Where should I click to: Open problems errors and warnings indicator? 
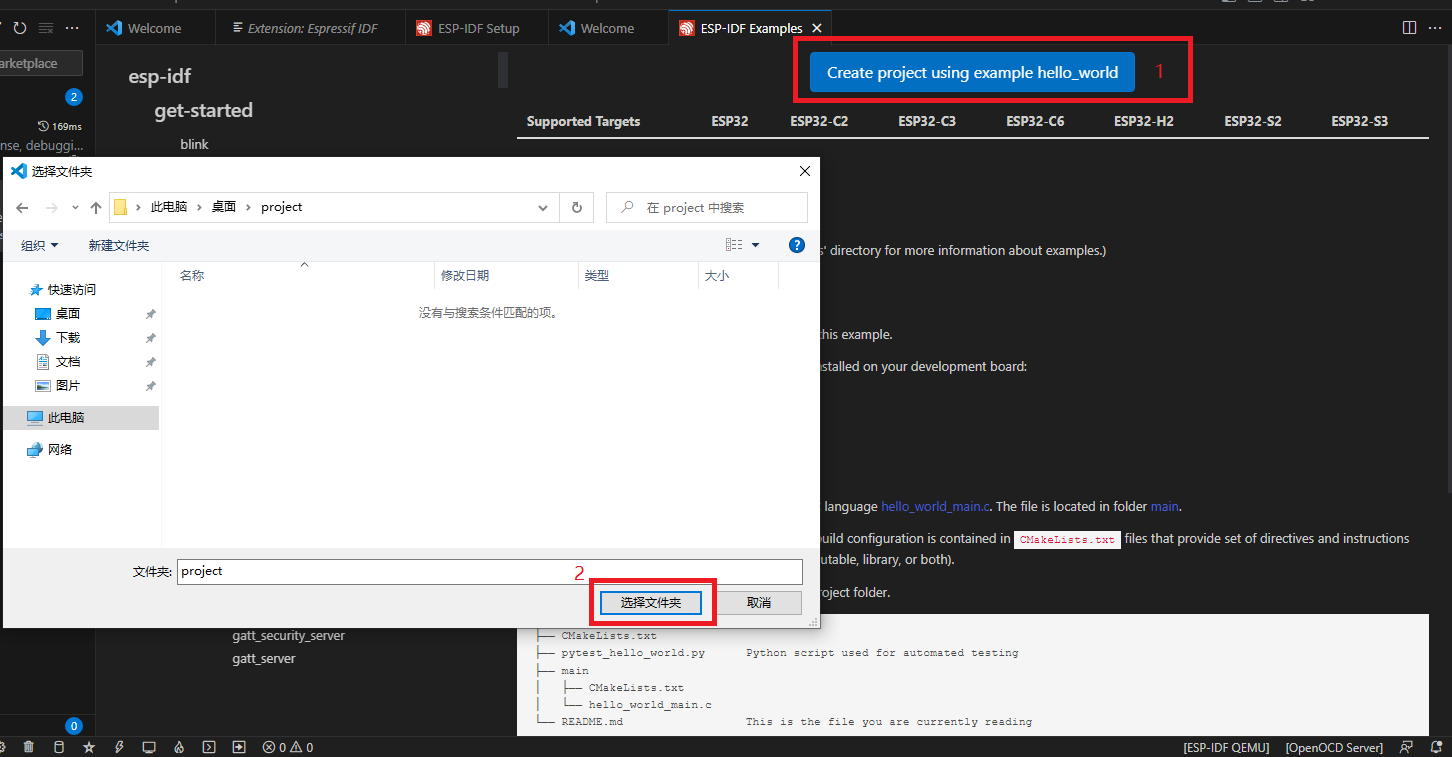[288, 747]
